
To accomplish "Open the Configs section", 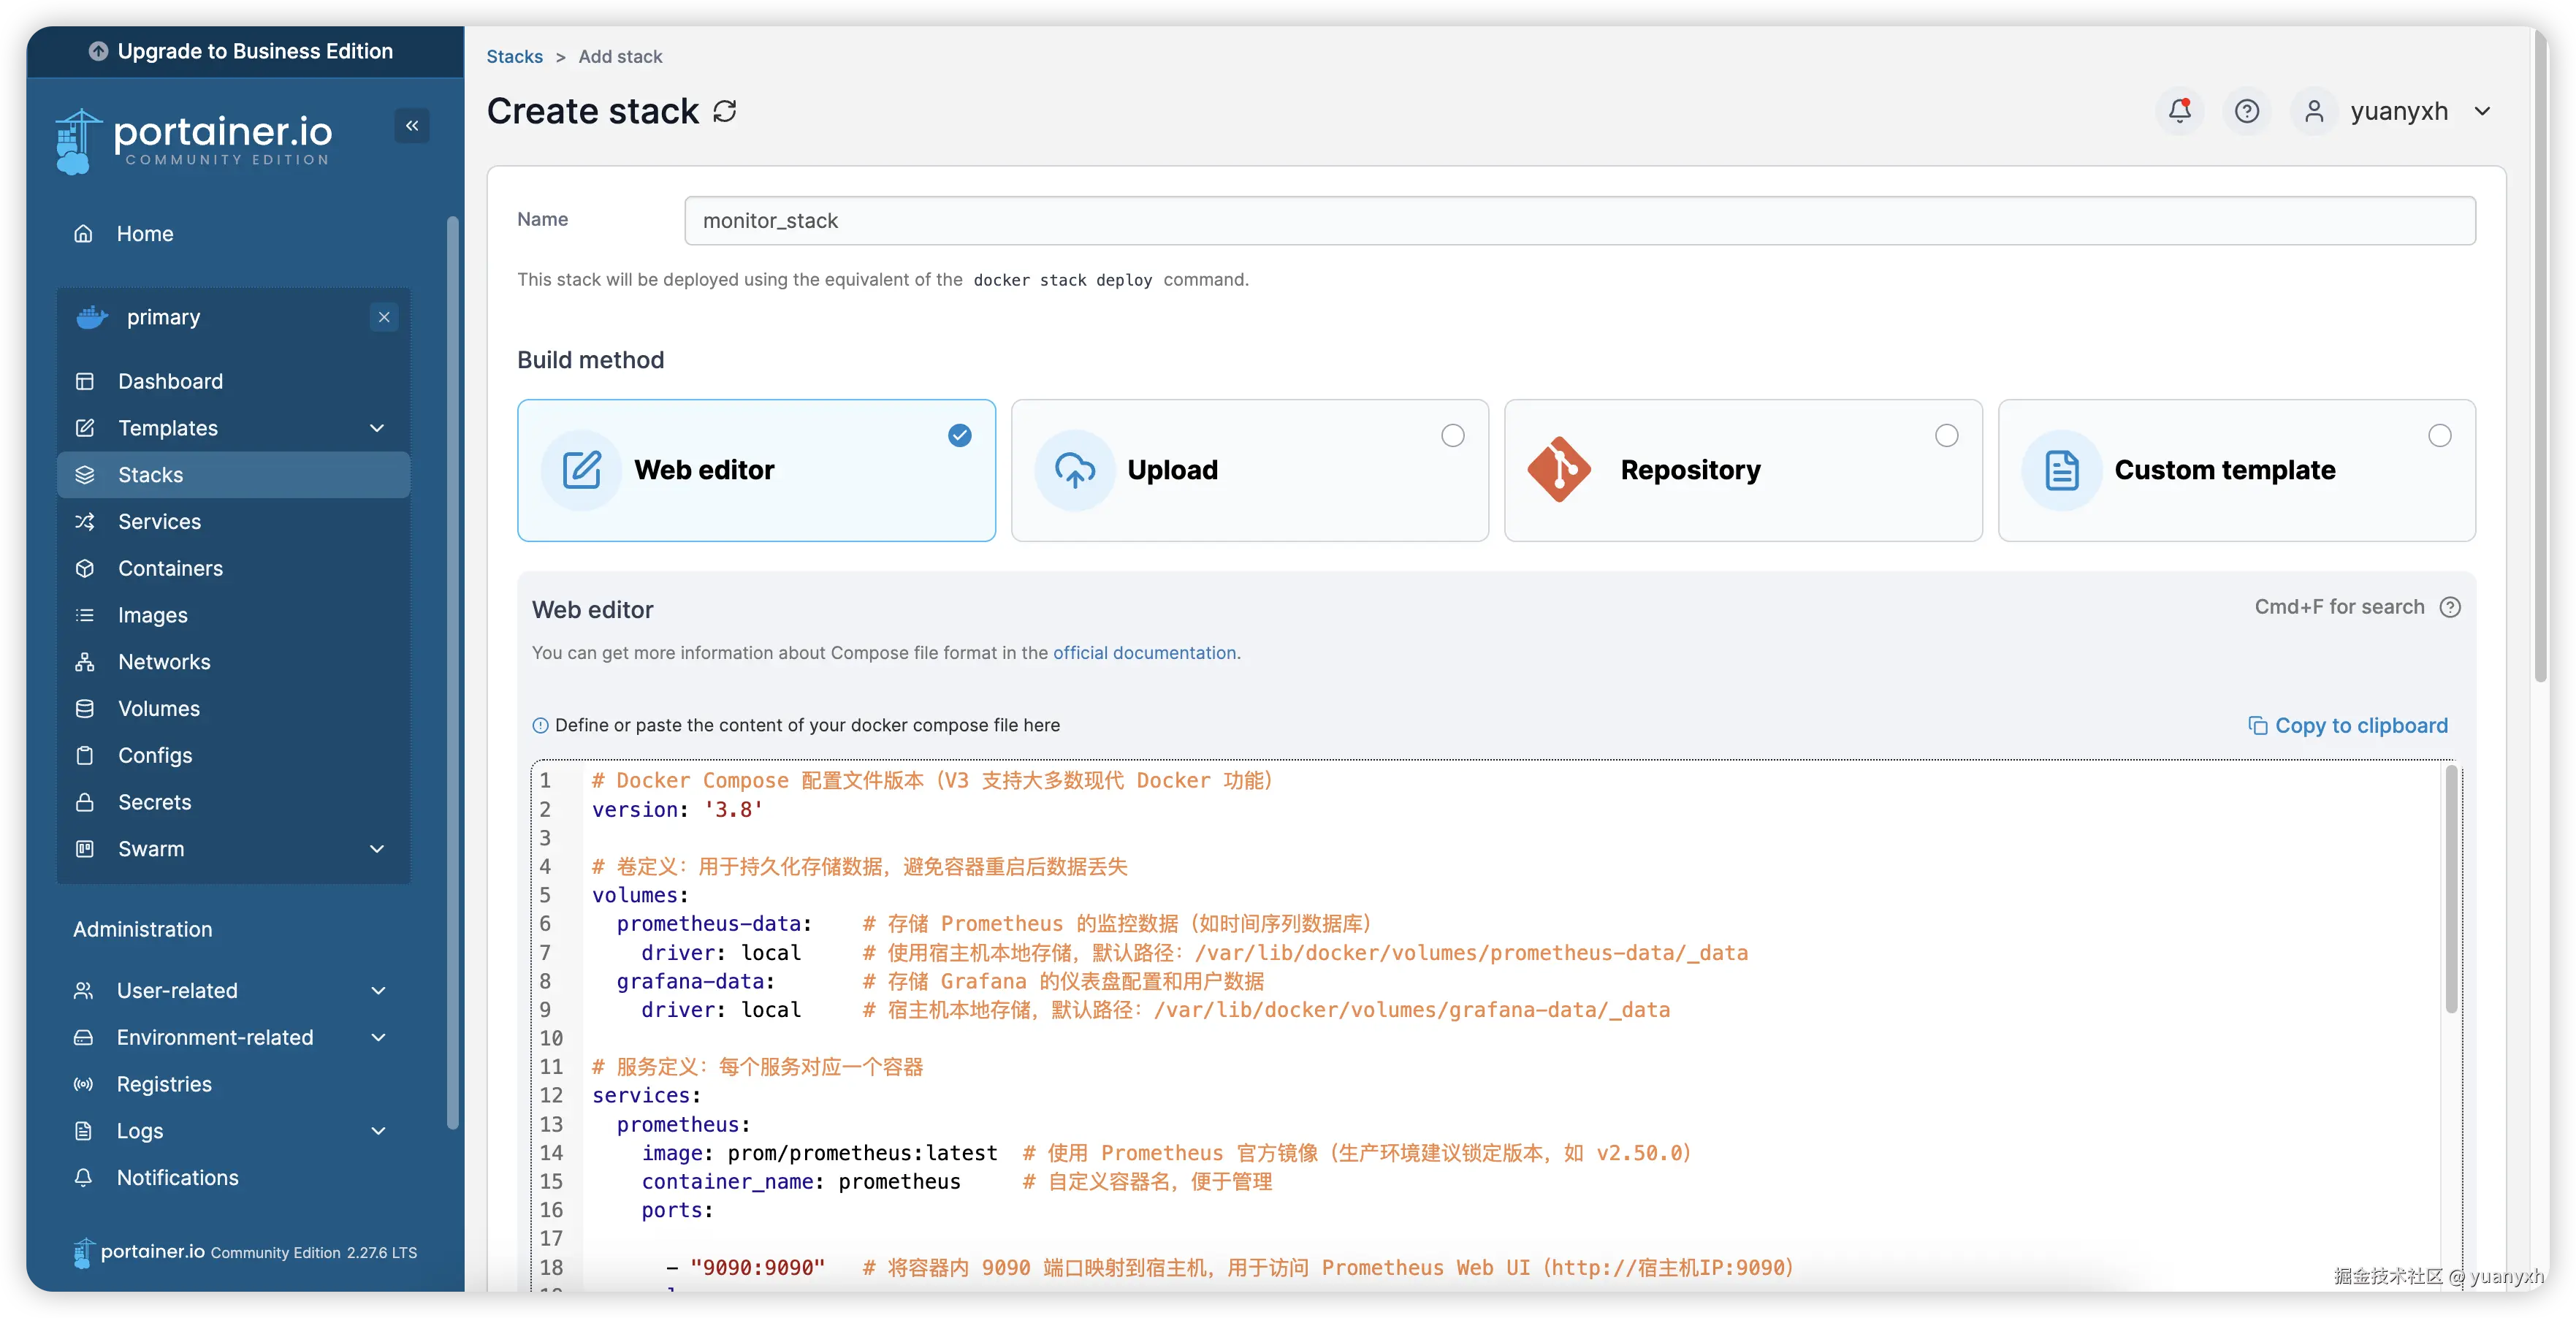I will coord(155,755).
